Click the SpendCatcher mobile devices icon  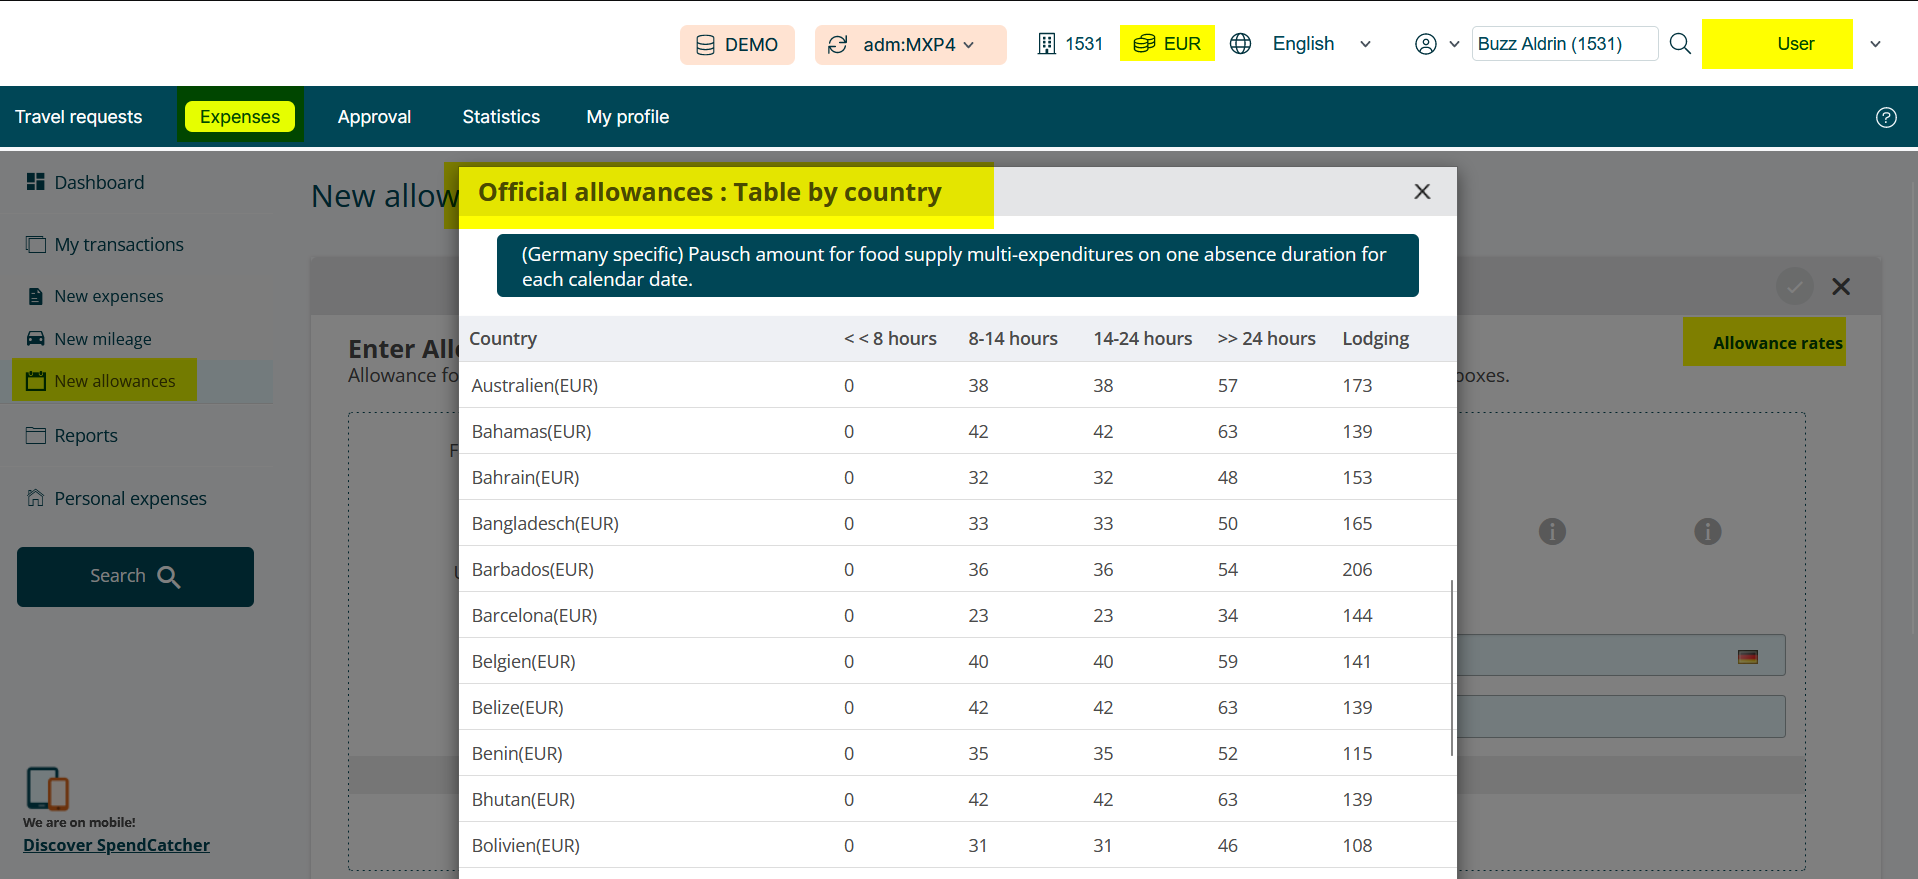[x=47, y=788]
